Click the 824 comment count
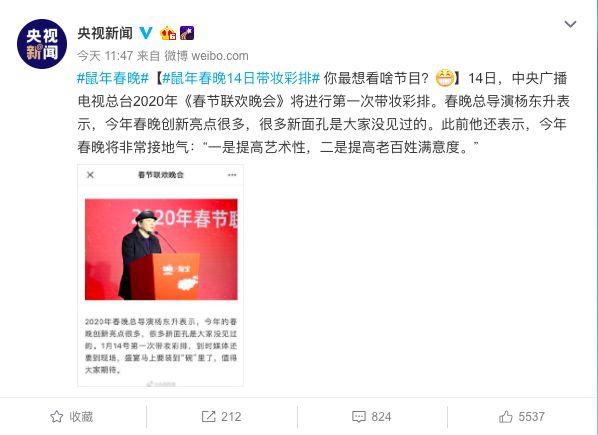This screenshot has width=598, height=435. 381,417
